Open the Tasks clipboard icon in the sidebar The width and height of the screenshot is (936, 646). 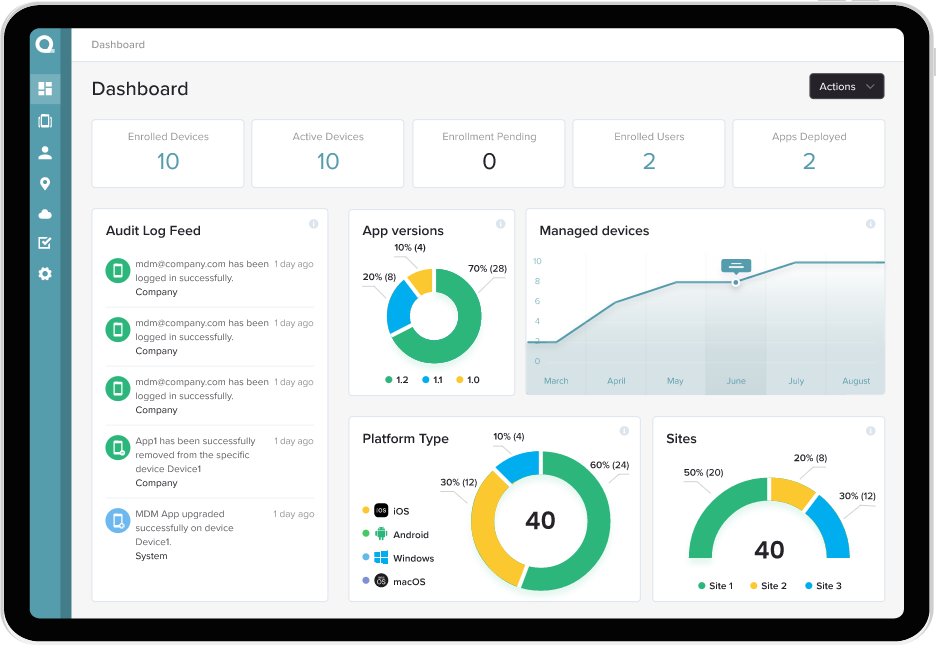click(45, 243)
